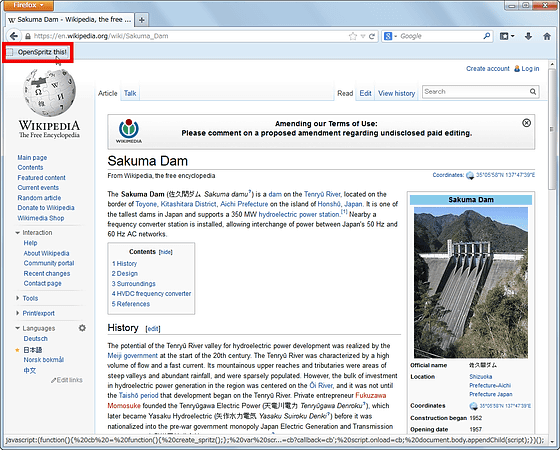This screenshot has width=560, height=450.
Task: Open the 日本語 language link
Action: [32, 350]
